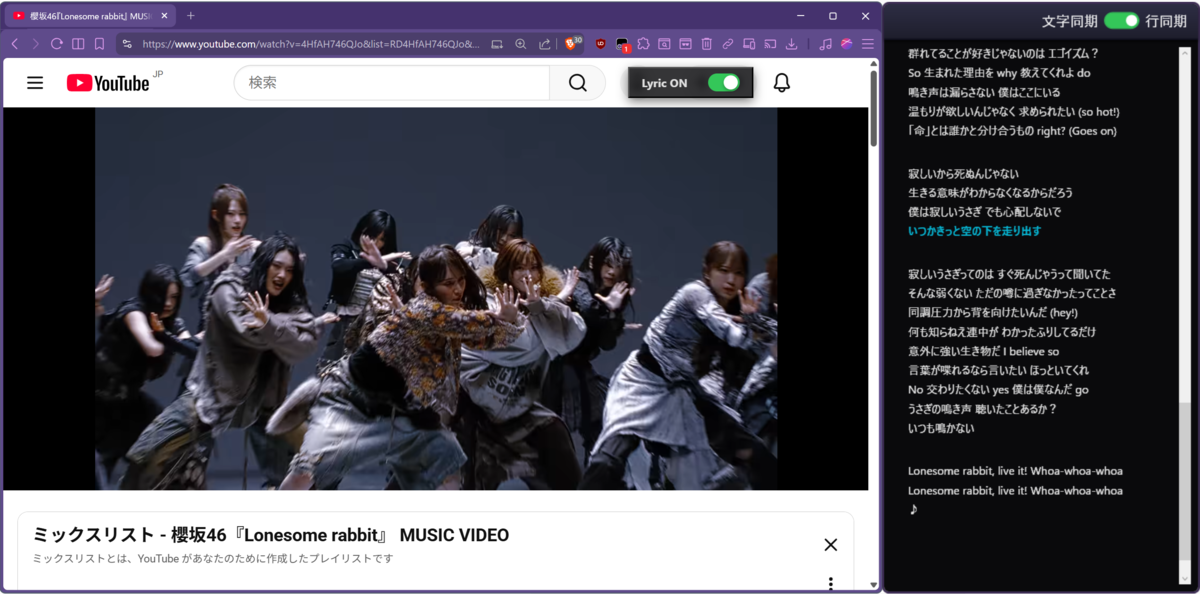The width and height of the screenshot is (1200, 594).
Task: Go back using the browser back arrow
Action: click(x=15, y=44)
